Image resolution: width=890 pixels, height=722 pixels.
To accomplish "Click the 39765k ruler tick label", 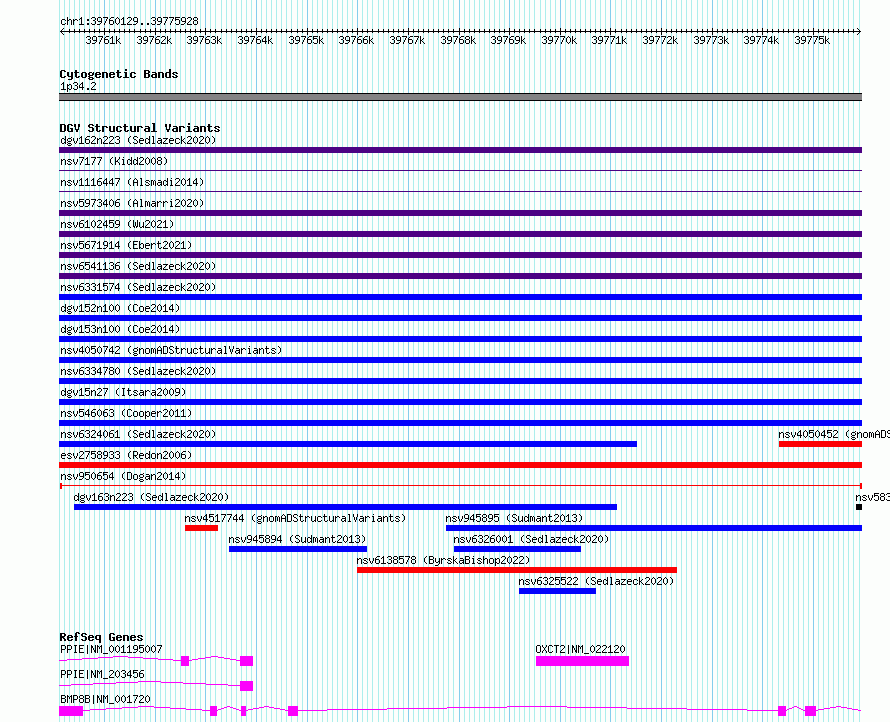I will pos(306,40).
